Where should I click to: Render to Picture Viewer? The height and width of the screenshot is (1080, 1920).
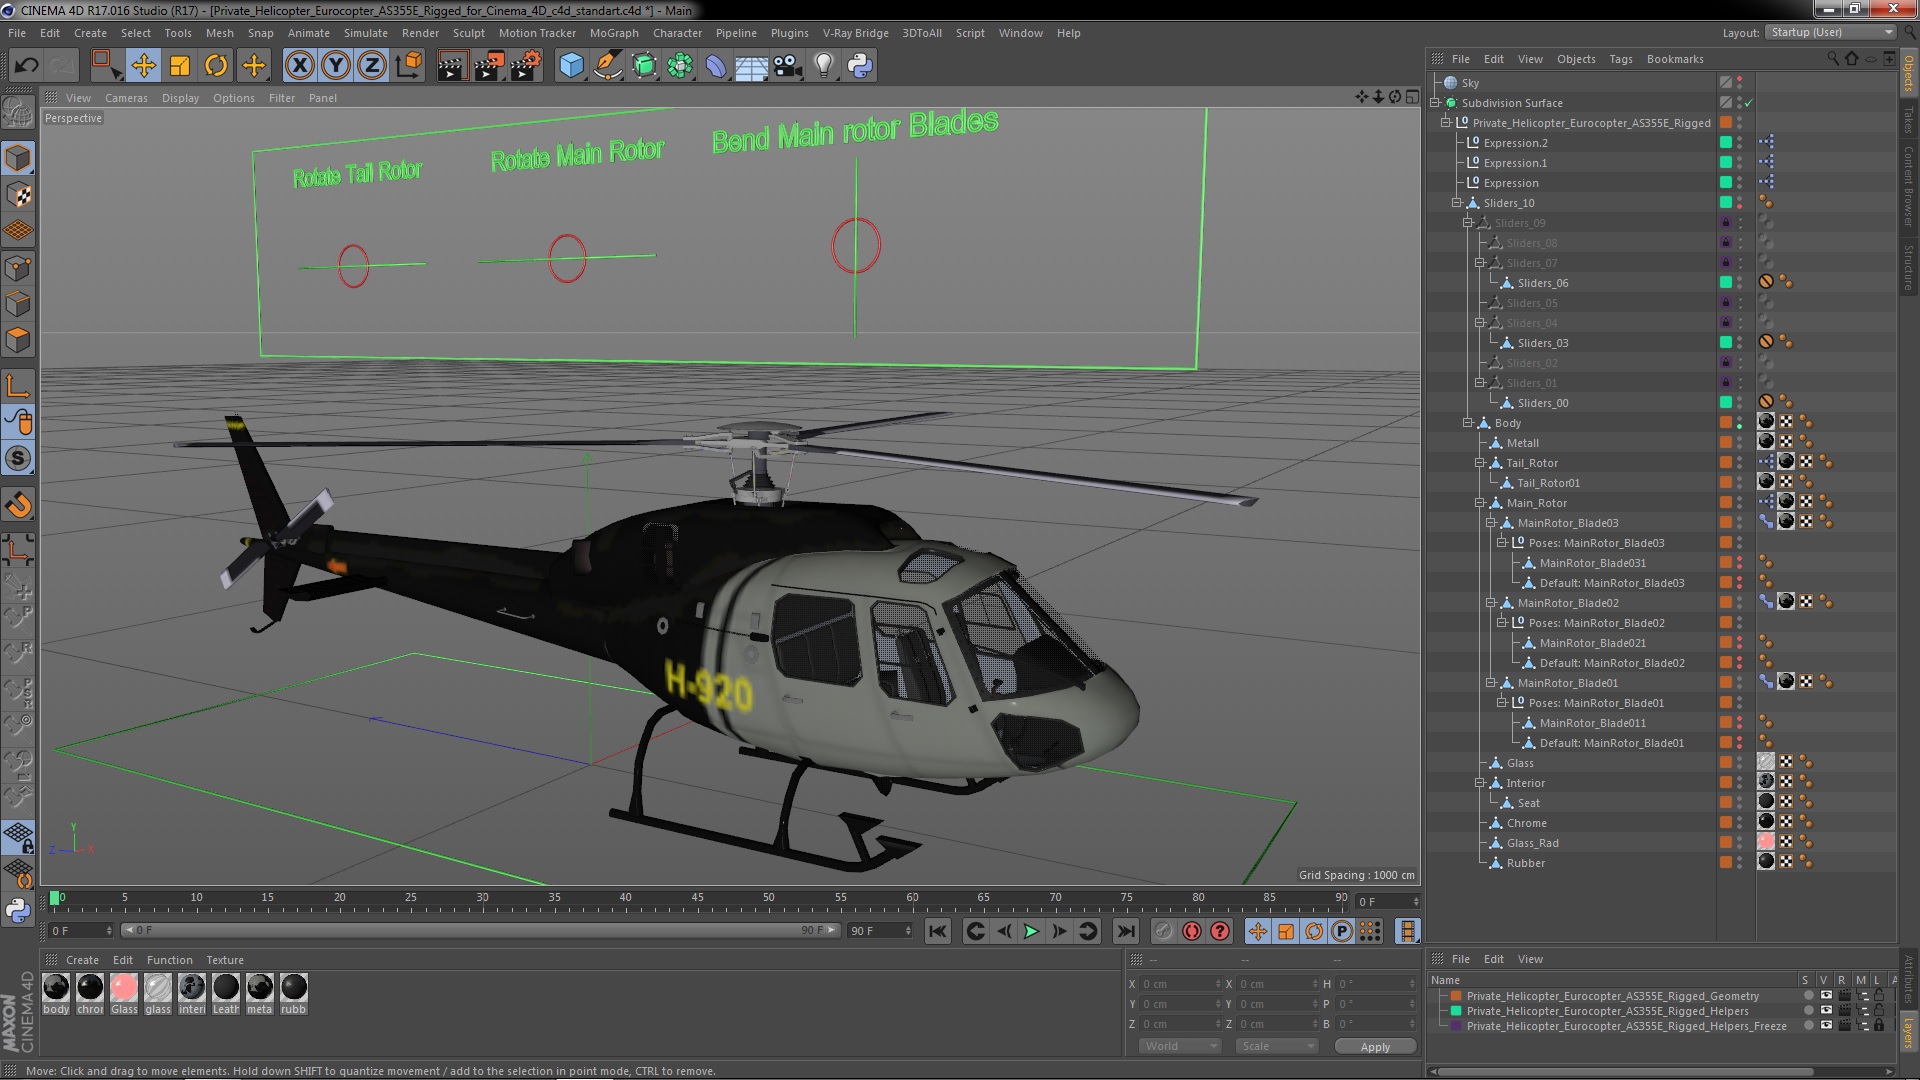489,66
